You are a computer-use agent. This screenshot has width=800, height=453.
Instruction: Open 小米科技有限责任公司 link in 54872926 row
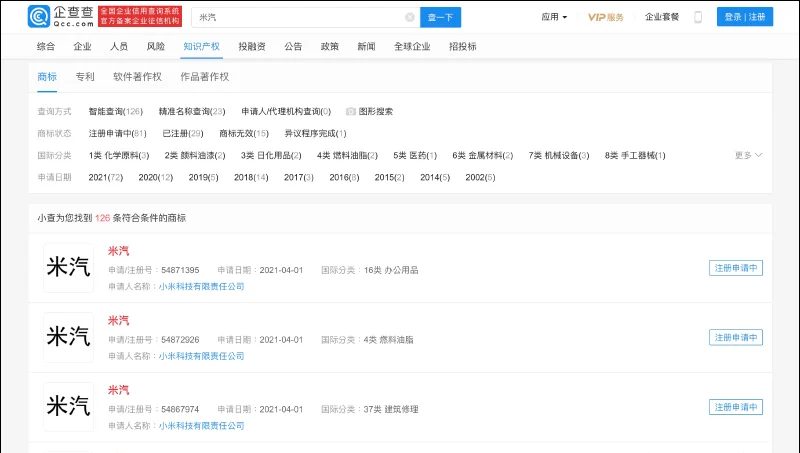202,356
